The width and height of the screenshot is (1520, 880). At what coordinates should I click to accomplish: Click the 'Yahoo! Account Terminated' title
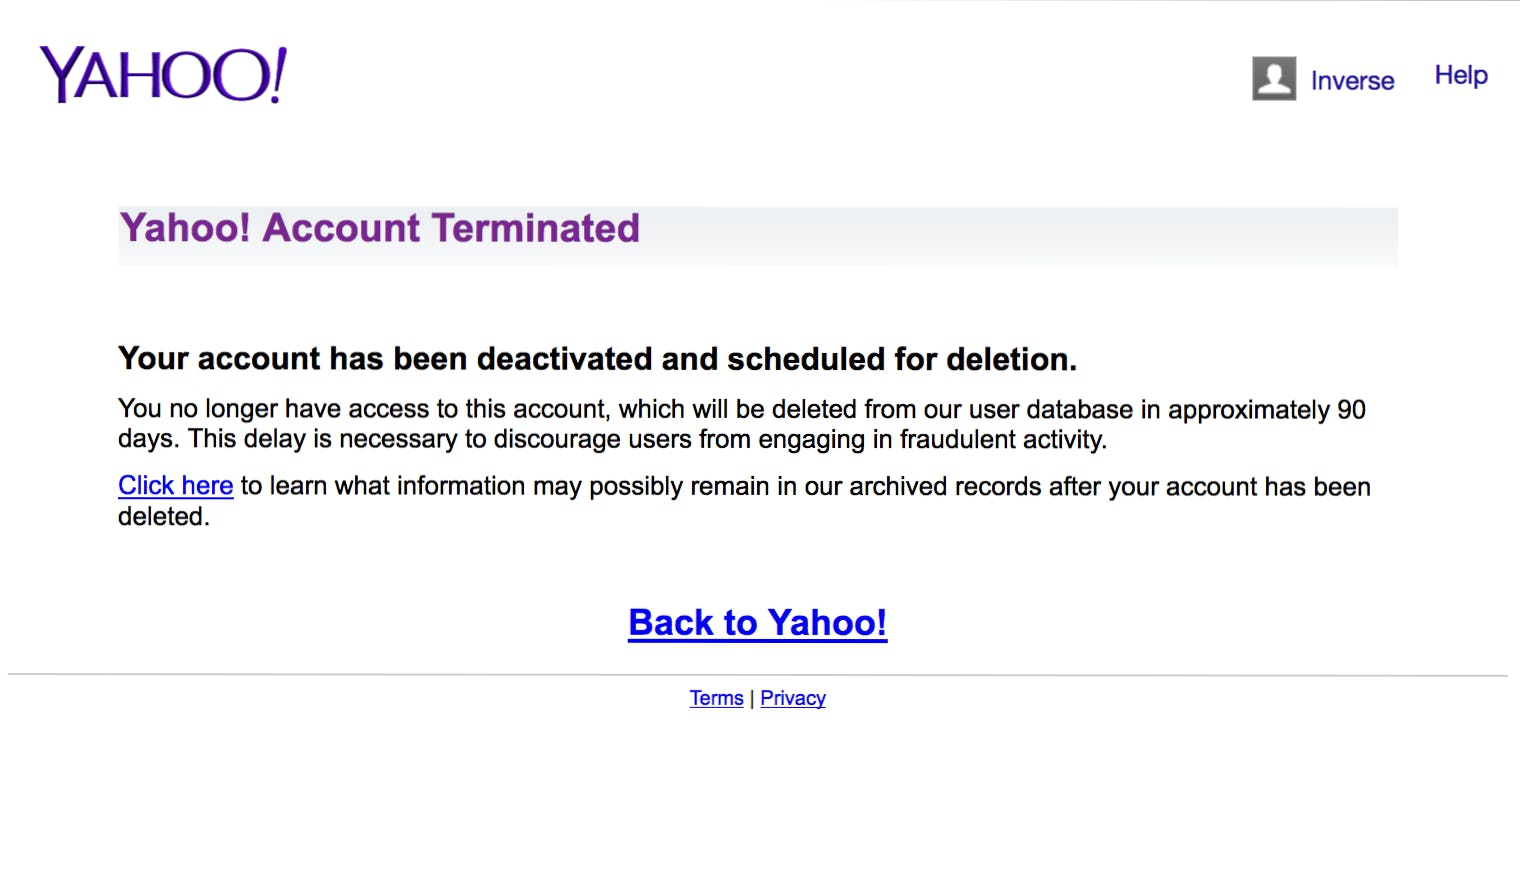pyautogui.click(x=379, y=229)
